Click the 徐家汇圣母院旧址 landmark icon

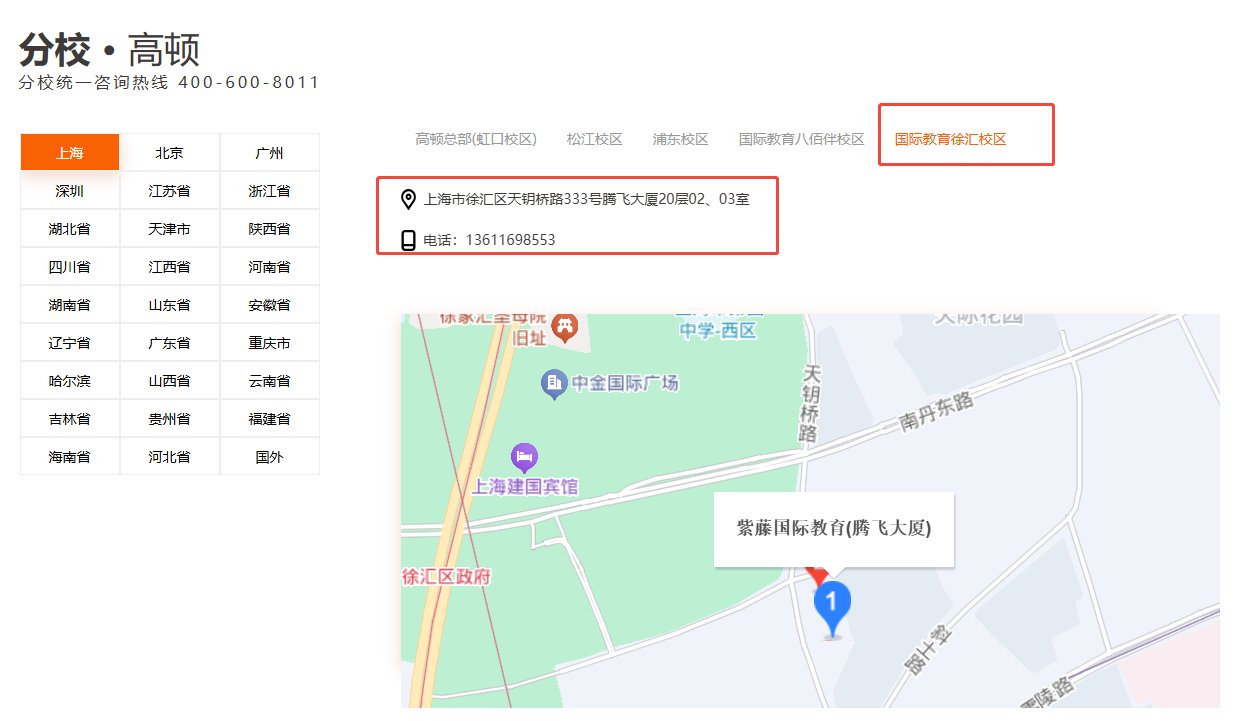(565, 327)
